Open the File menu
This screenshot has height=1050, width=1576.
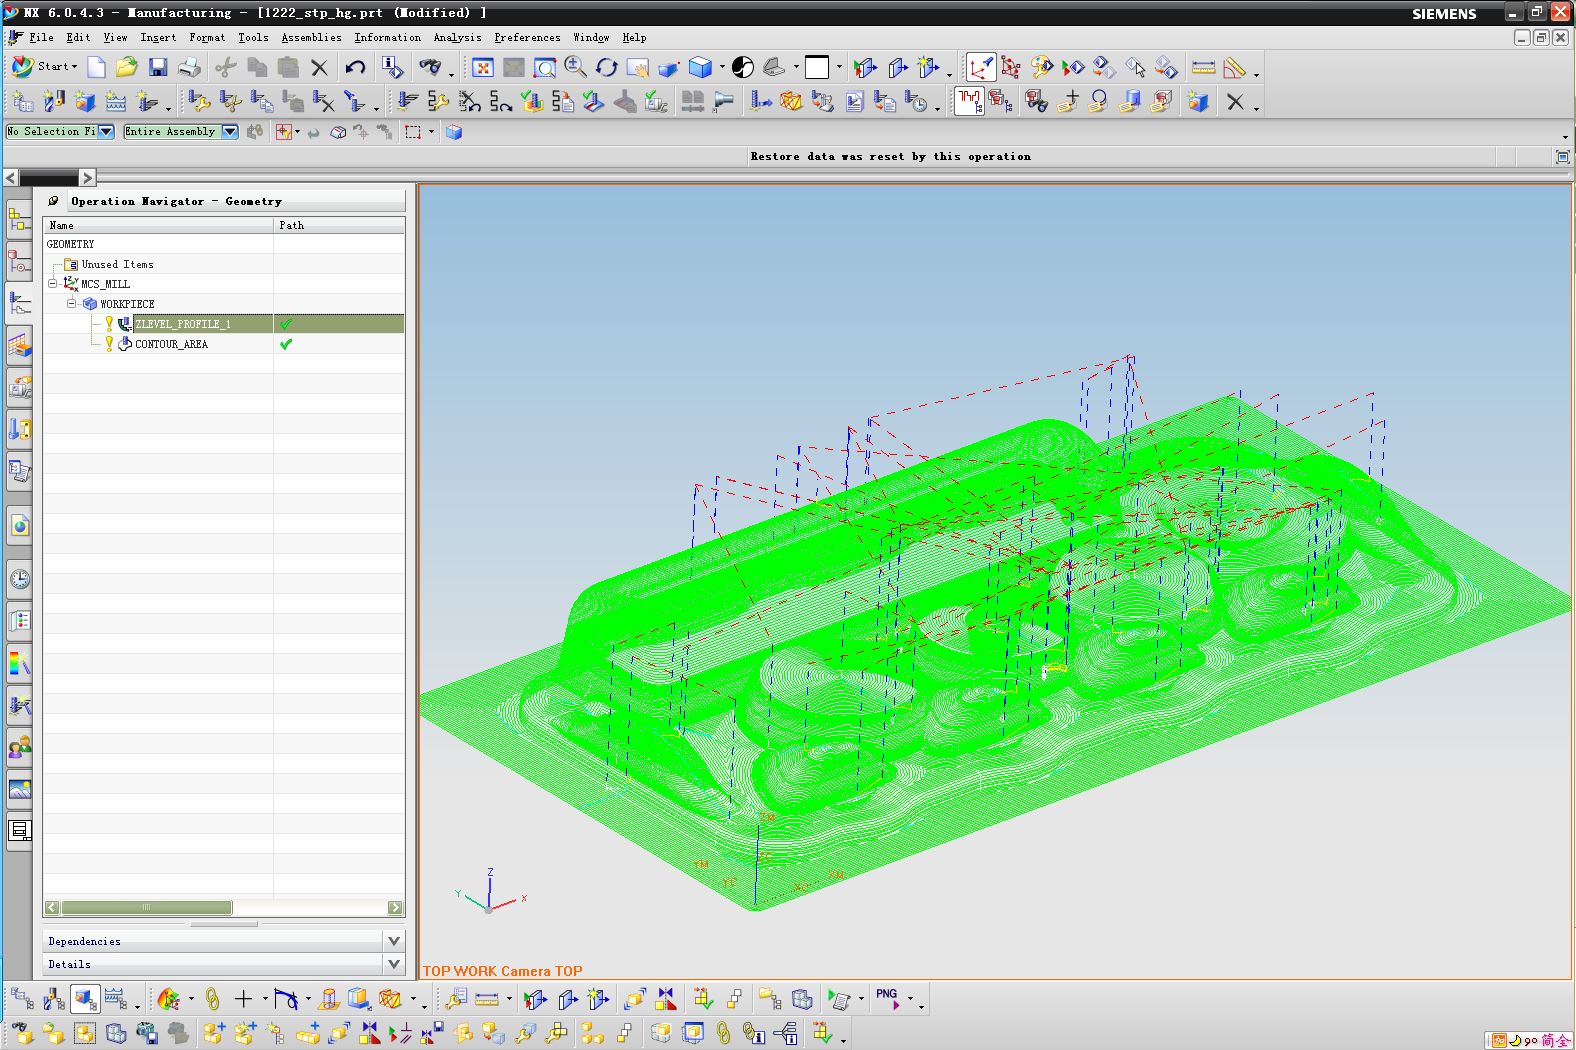click(41, 37)
